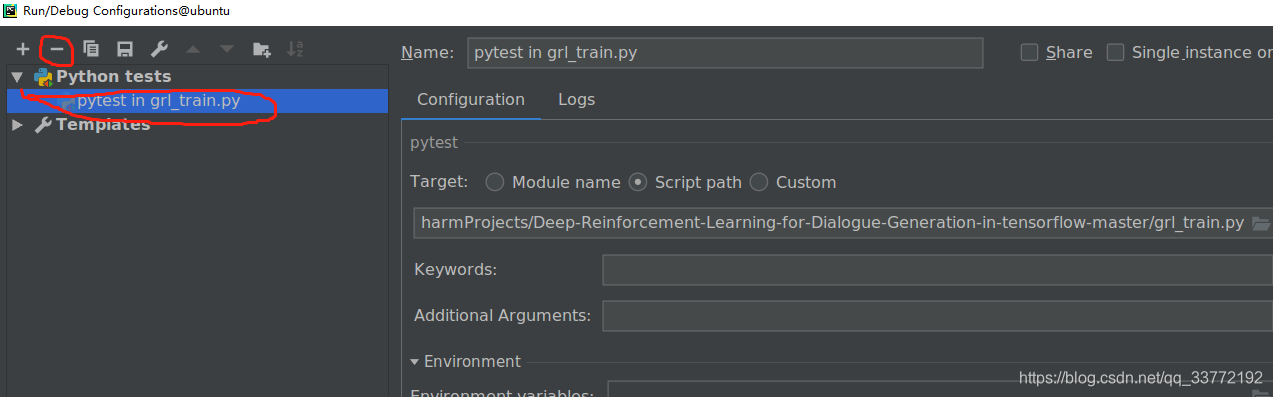This screenshot has width=1273, height=397.
Task: Move the configuration down with arrow icon
Action: coord(227,49)
